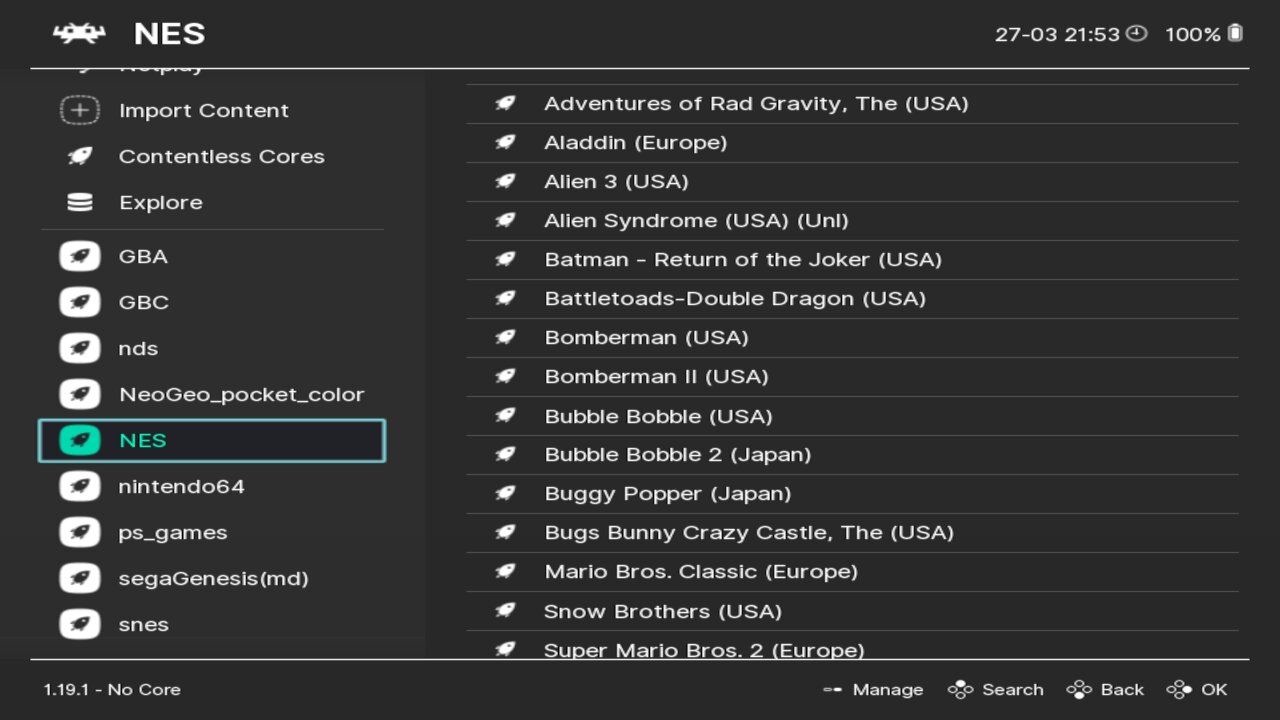Viewport: 1280px width, 720px height.
Task: Launch Mario Bros. Classic (Europe)
Action: [852, 571]
